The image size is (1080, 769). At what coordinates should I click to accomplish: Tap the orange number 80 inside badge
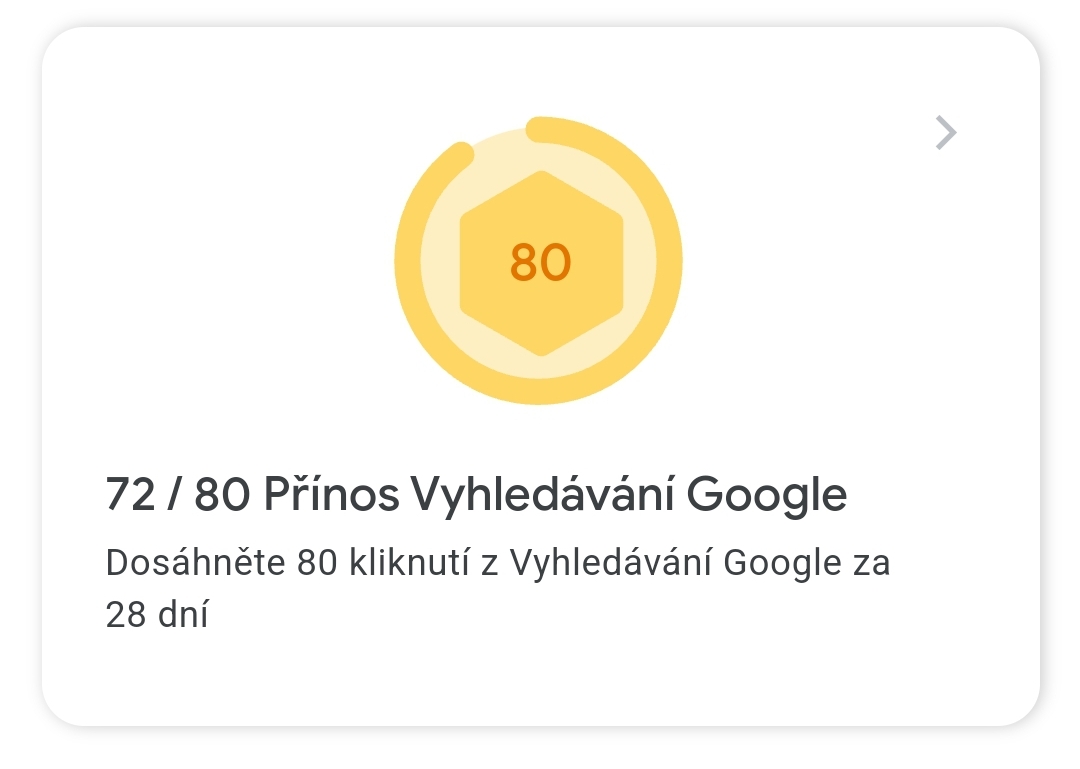point(541,263)
